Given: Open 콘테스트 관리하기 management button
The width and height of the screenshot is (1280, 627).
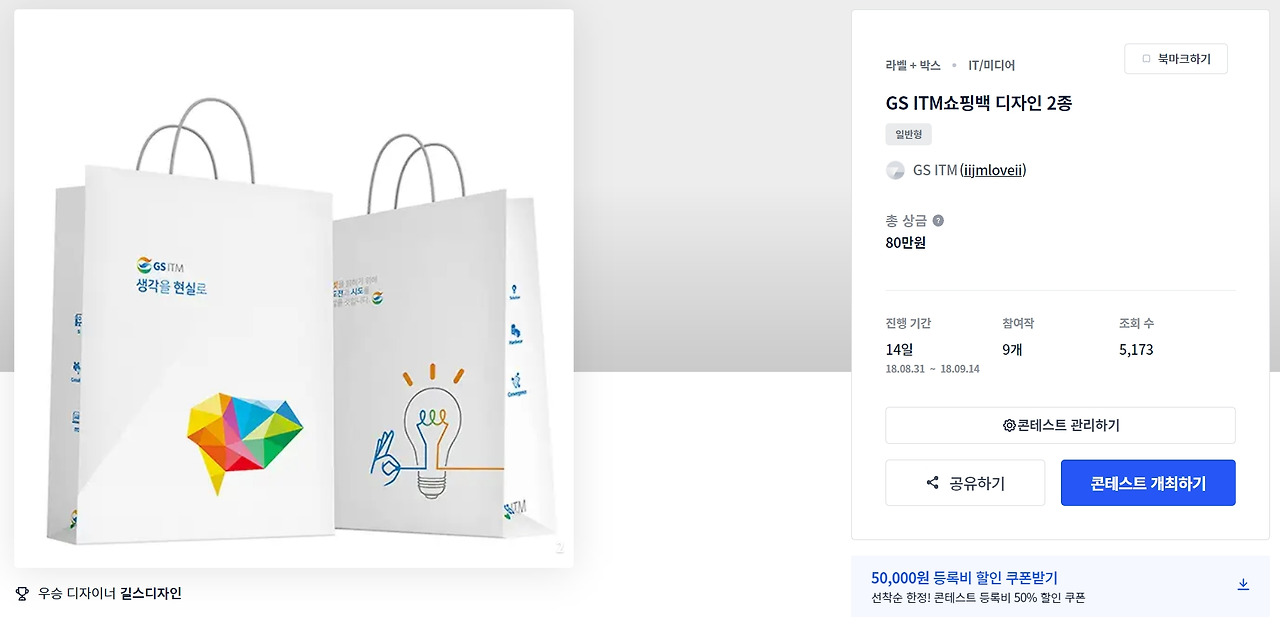Looking at the screenshot, I should pyautogui.click(x=1060, y=425).
